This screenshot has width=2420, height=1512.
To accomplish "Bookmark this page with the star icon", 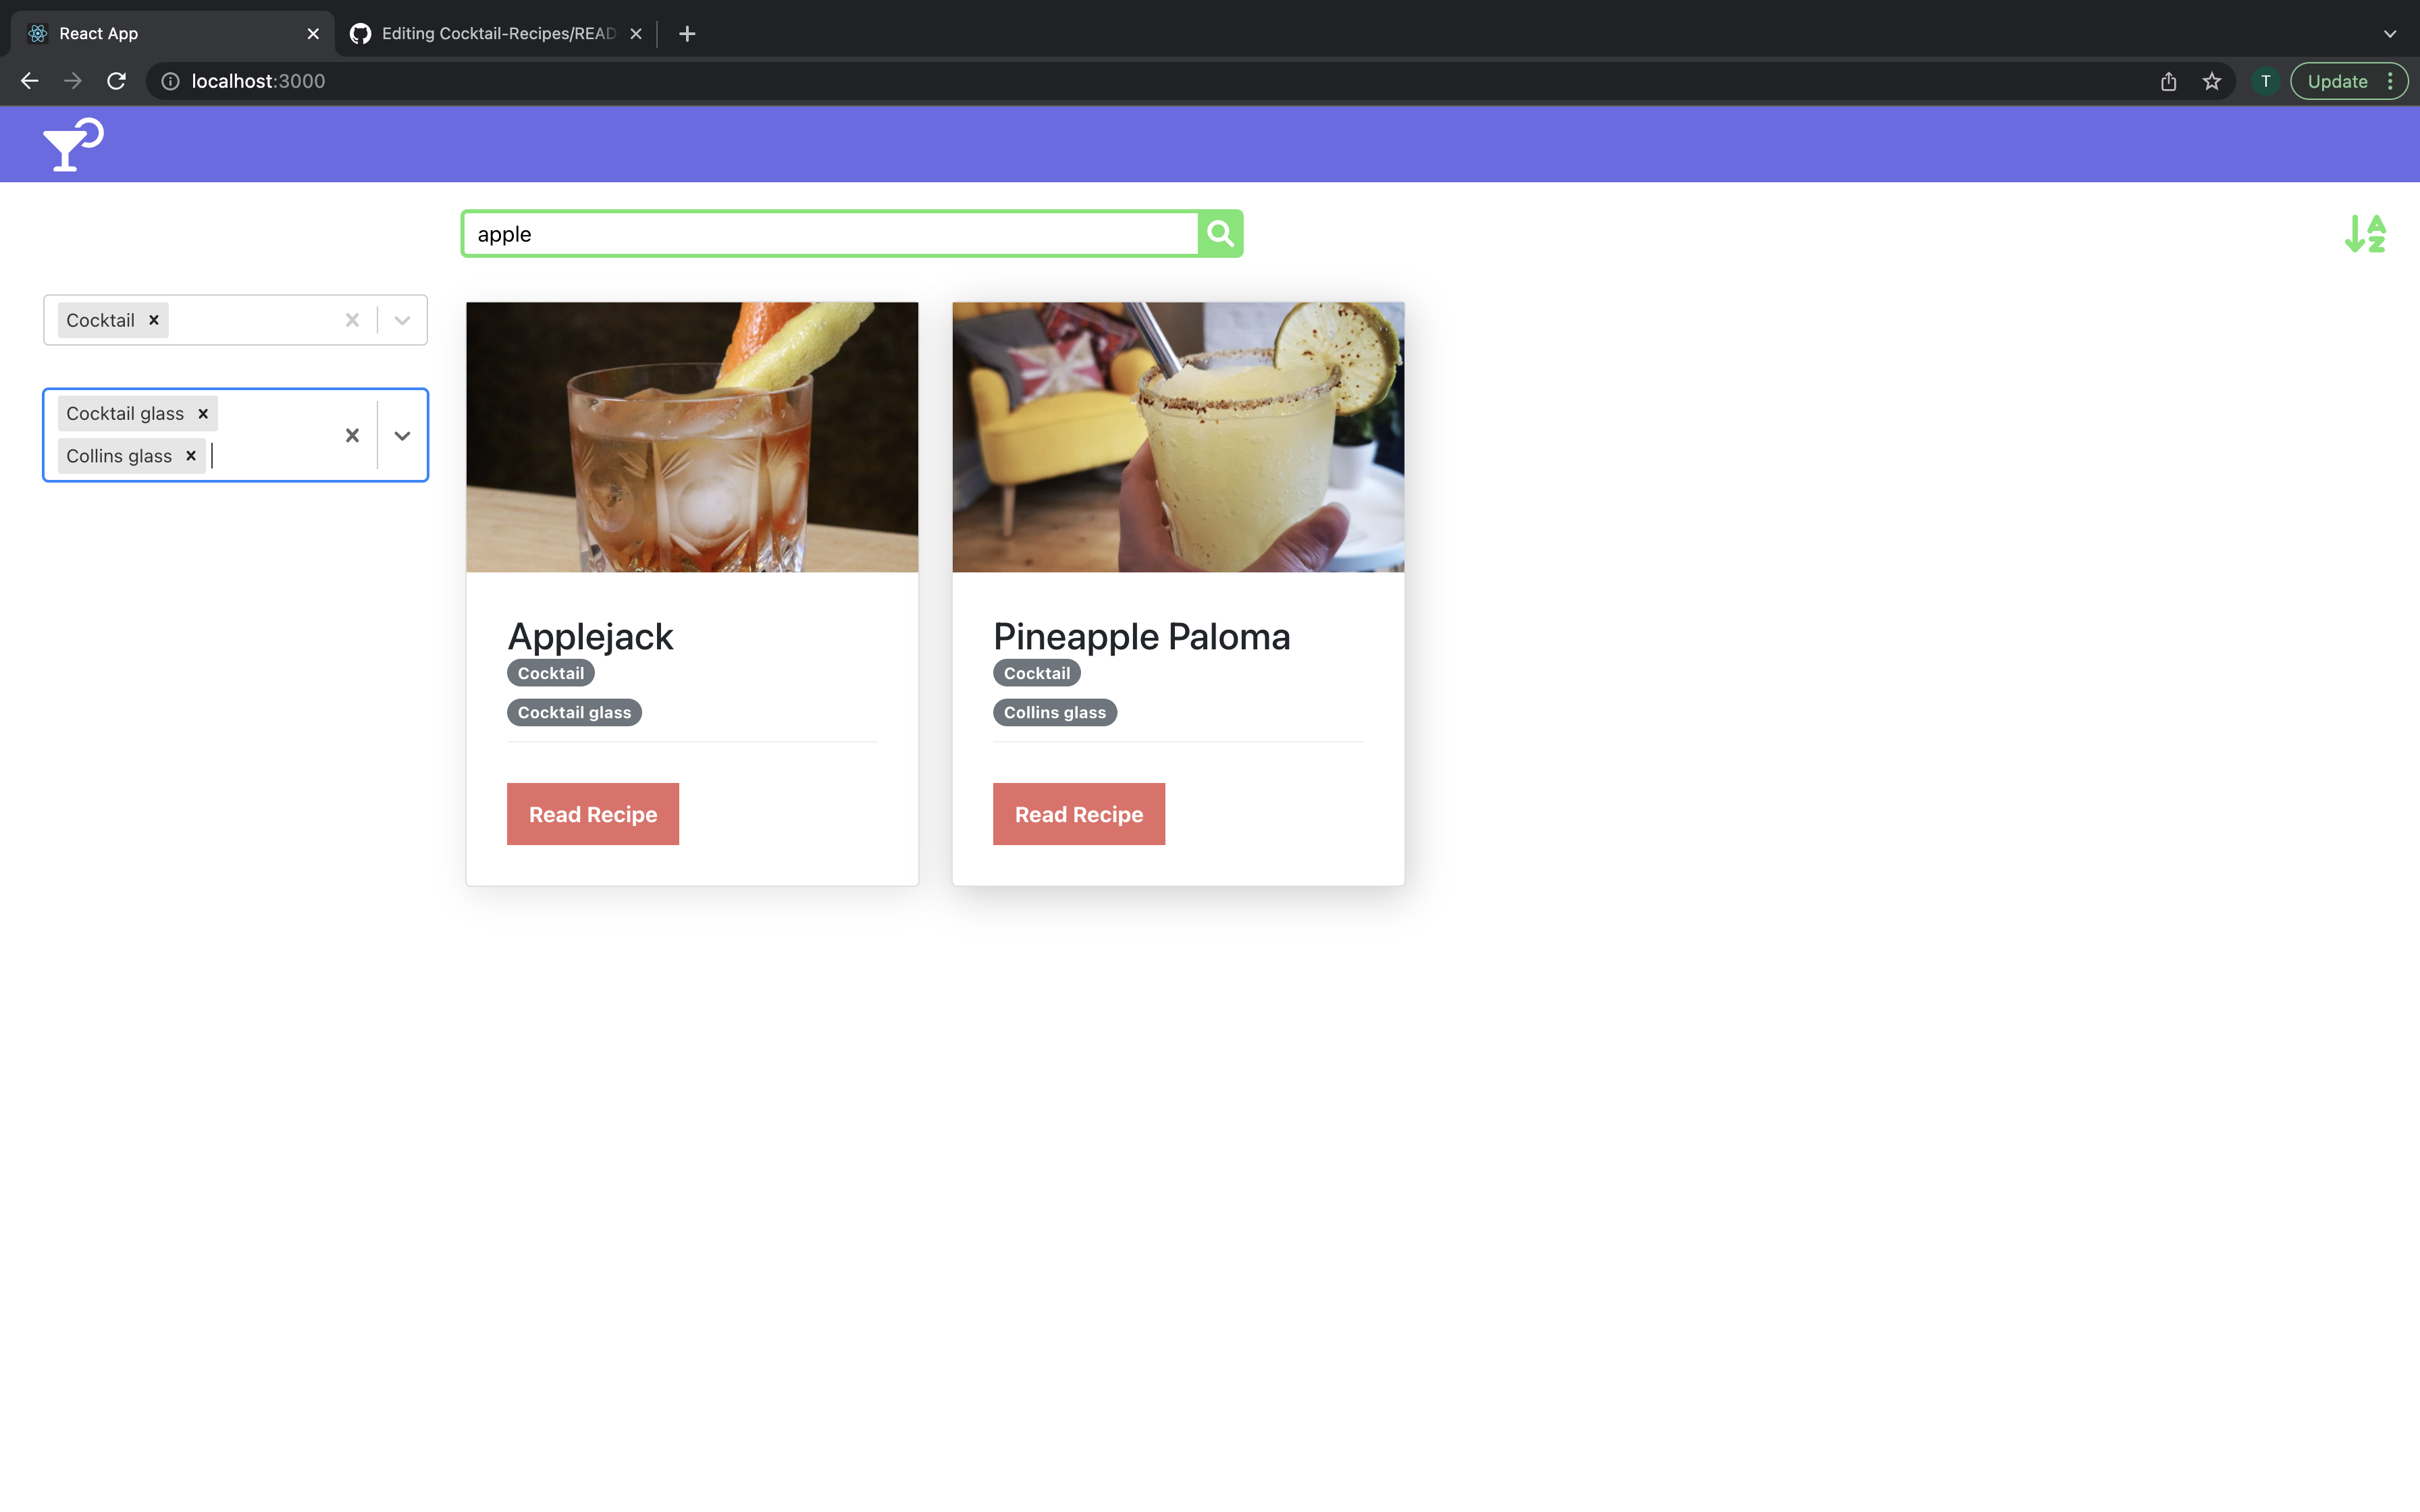I will pos(2211,81).
